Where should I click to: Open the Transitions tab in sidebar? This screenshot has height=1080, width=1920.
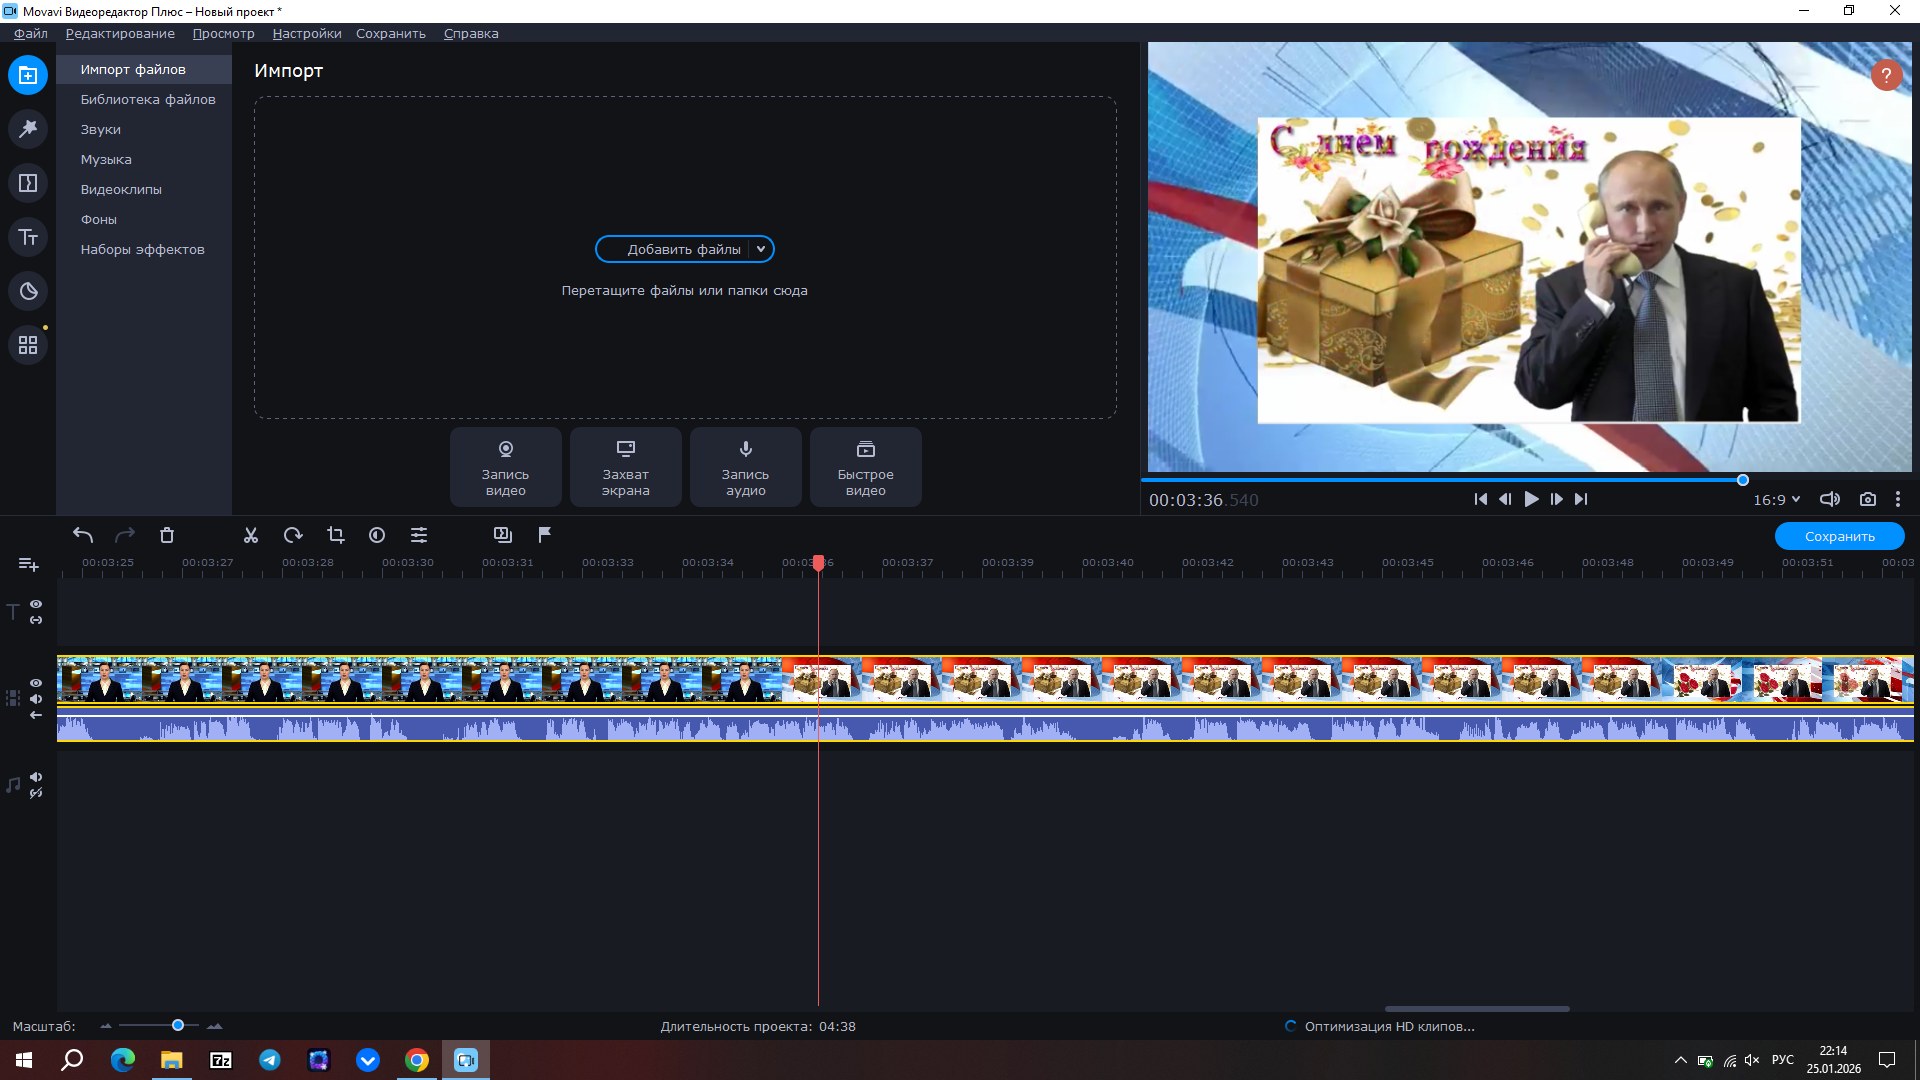point(28,183)
